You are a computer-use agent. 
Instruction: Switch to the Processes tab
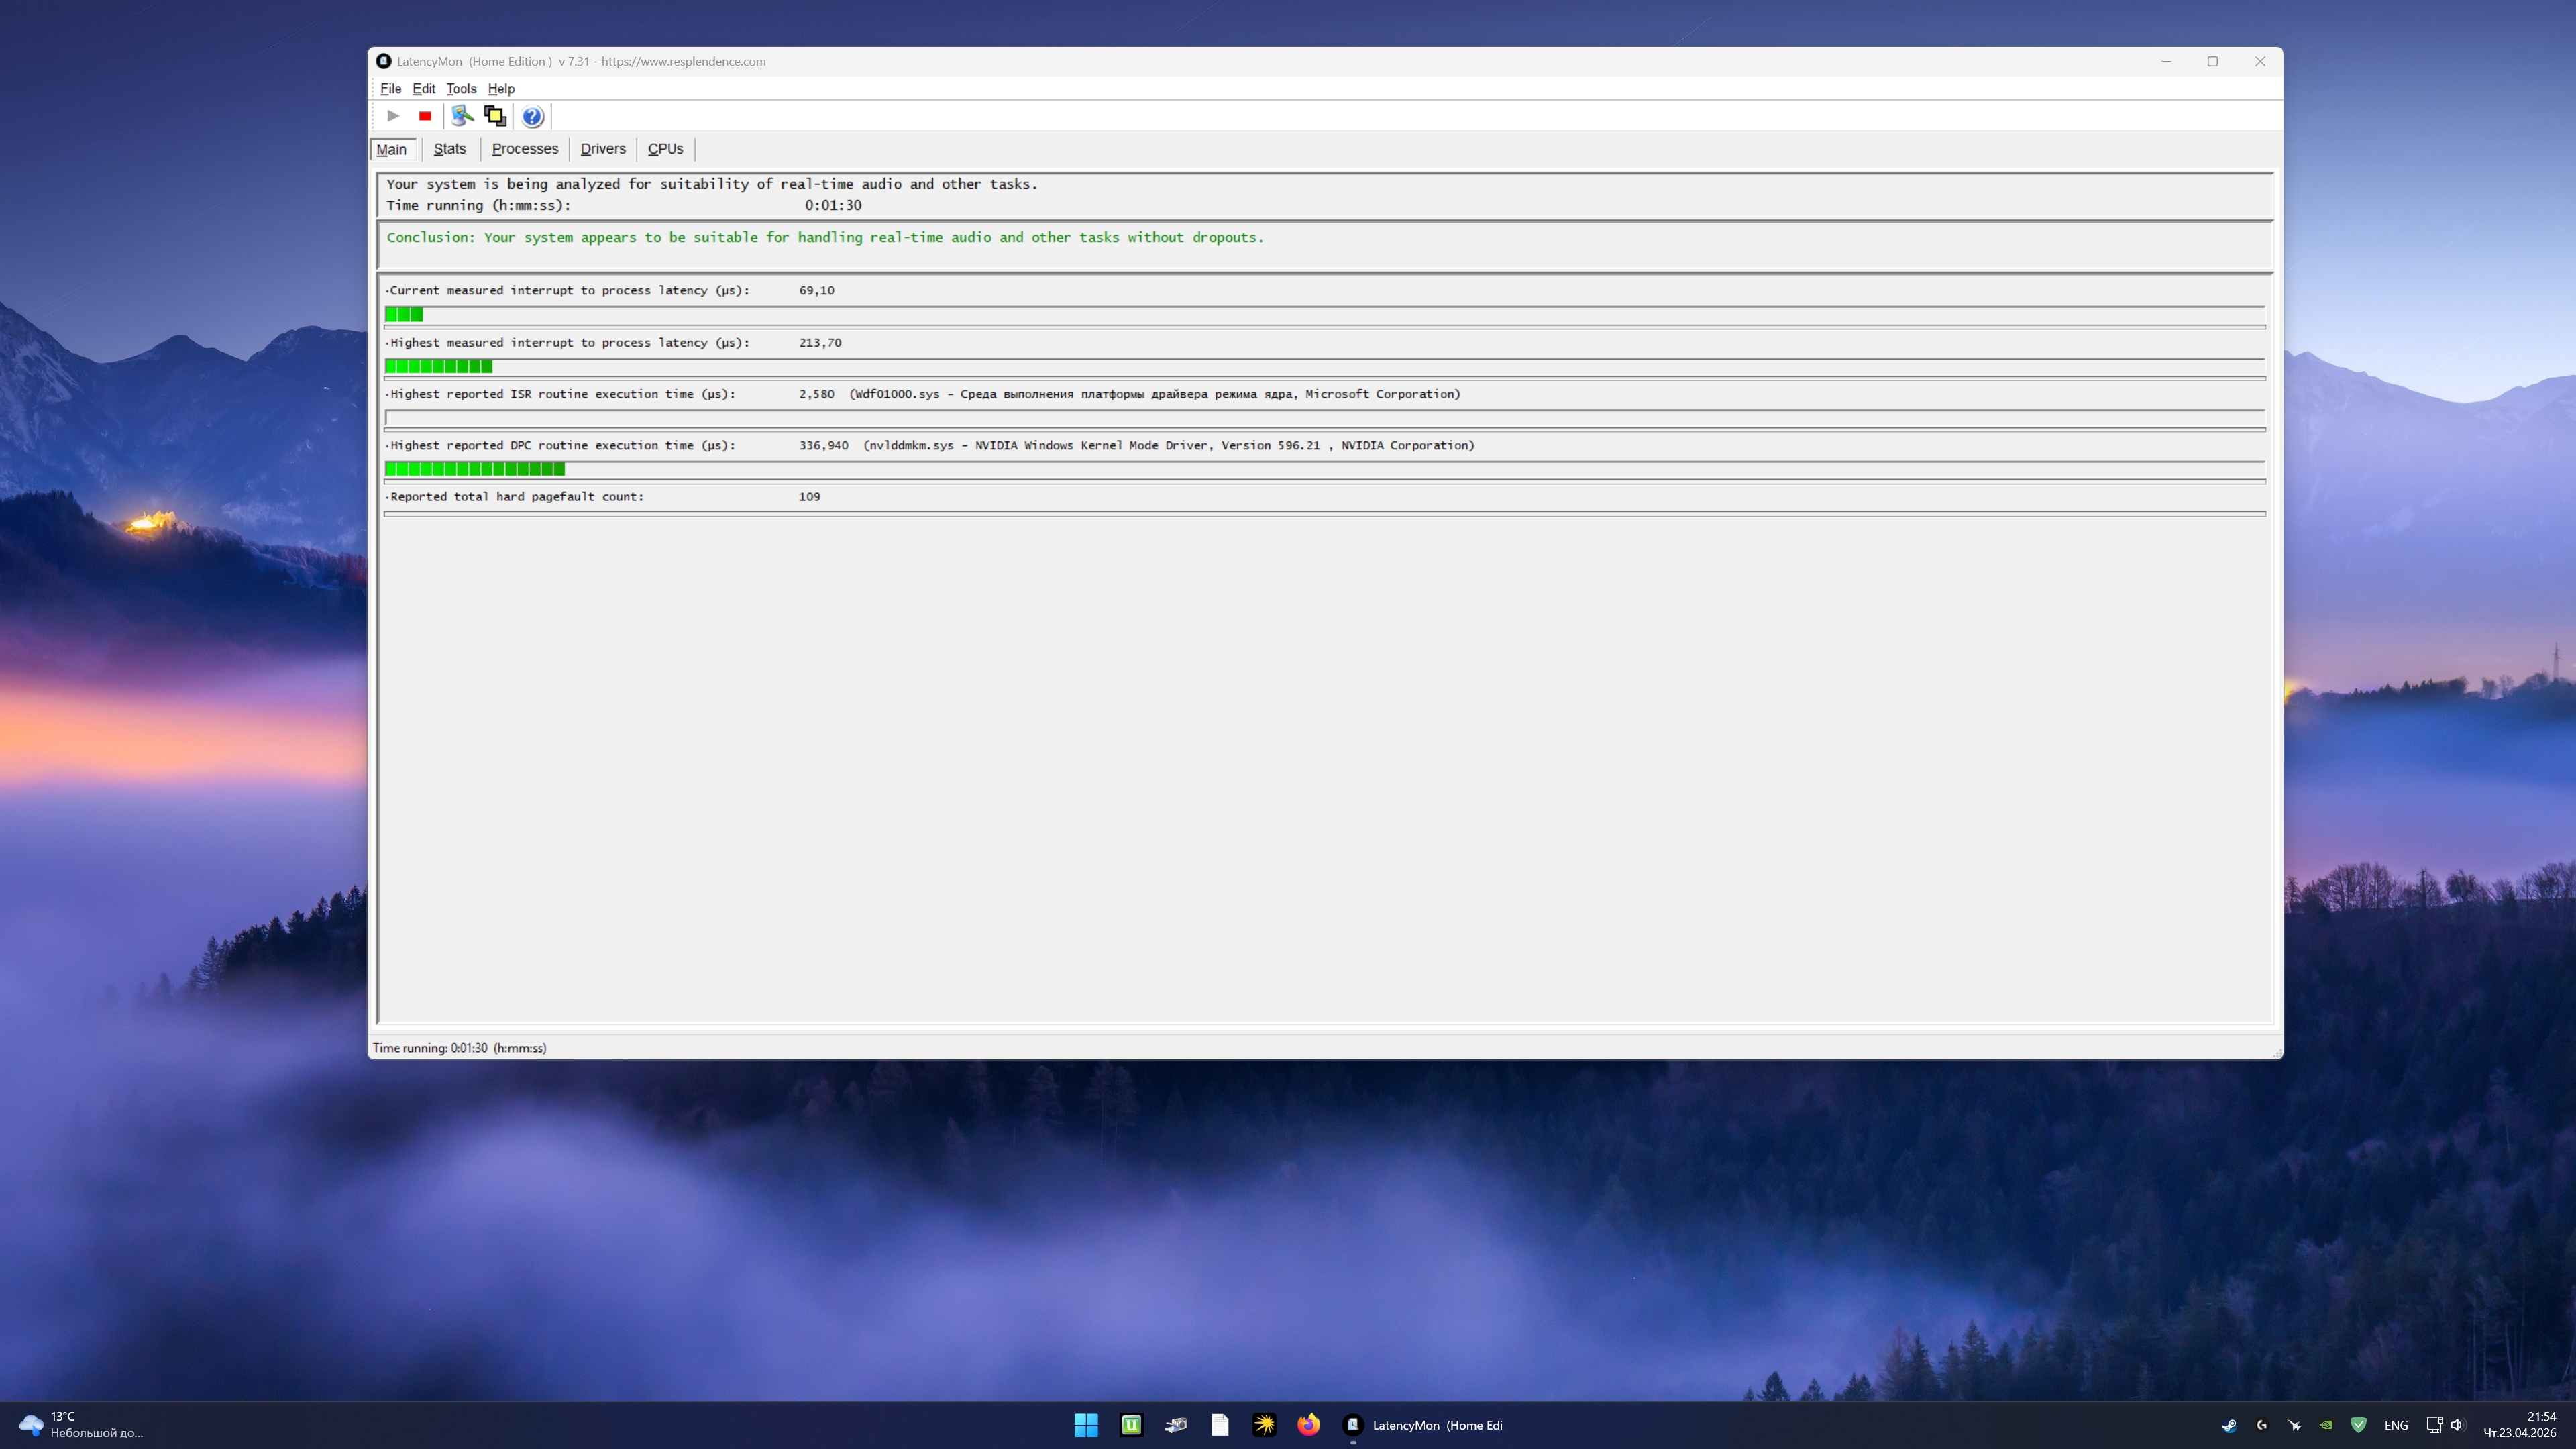click(x=524, y=149)
